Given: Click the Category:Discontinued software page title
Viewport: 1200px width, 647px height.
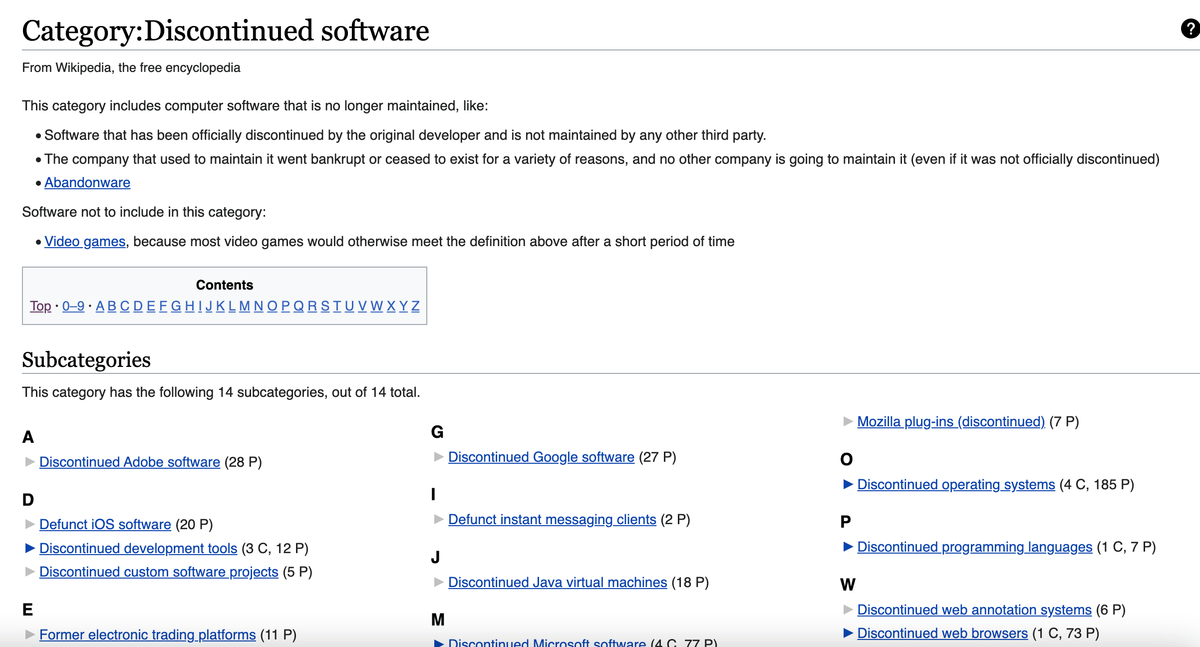Looking at the screenshot, I should click(x=226, y=30).
